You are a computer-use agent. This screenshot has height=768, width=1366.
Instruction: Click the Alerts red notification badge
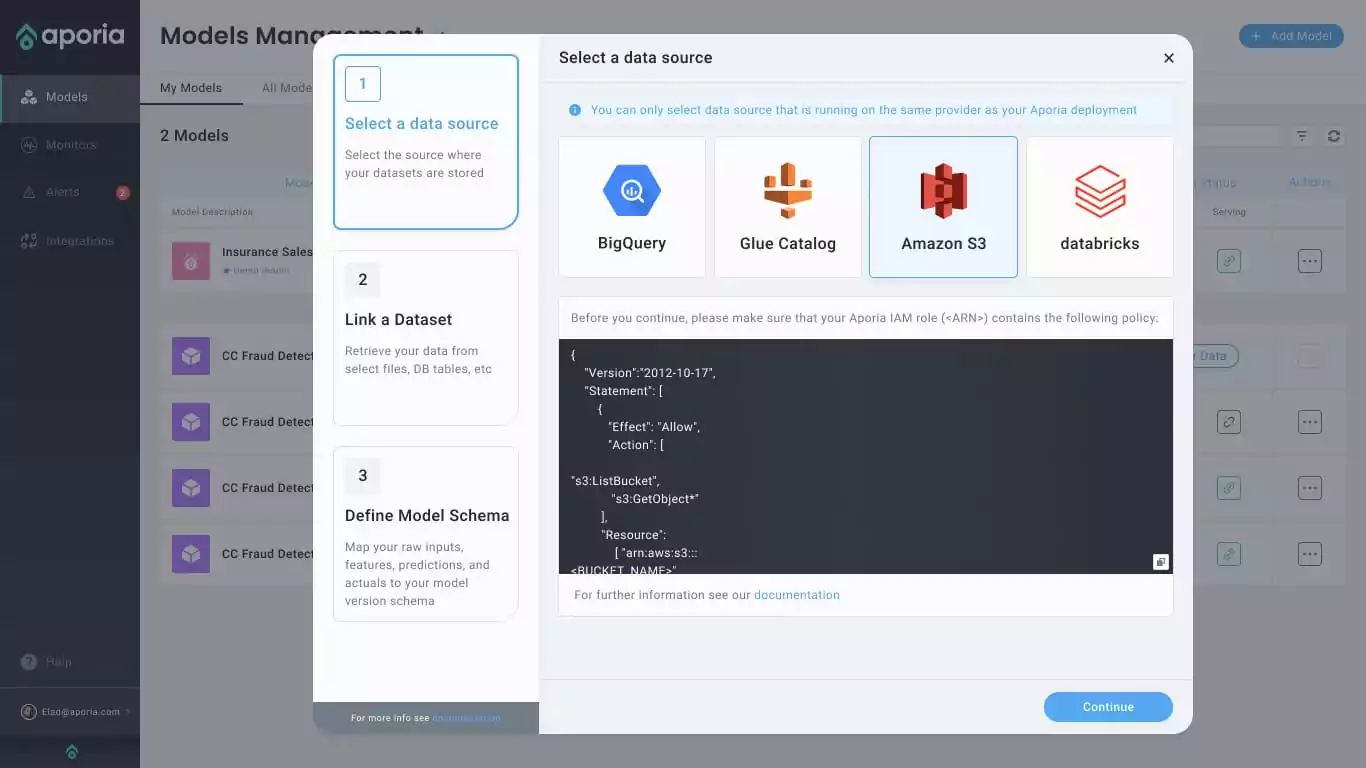click(123, 193)
